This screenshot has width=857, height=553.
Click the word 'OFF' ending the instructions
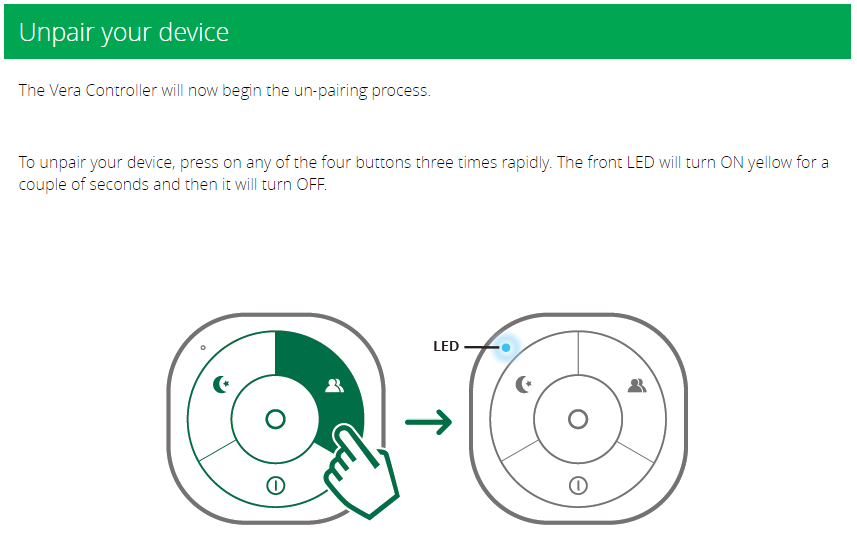(311, 184)
